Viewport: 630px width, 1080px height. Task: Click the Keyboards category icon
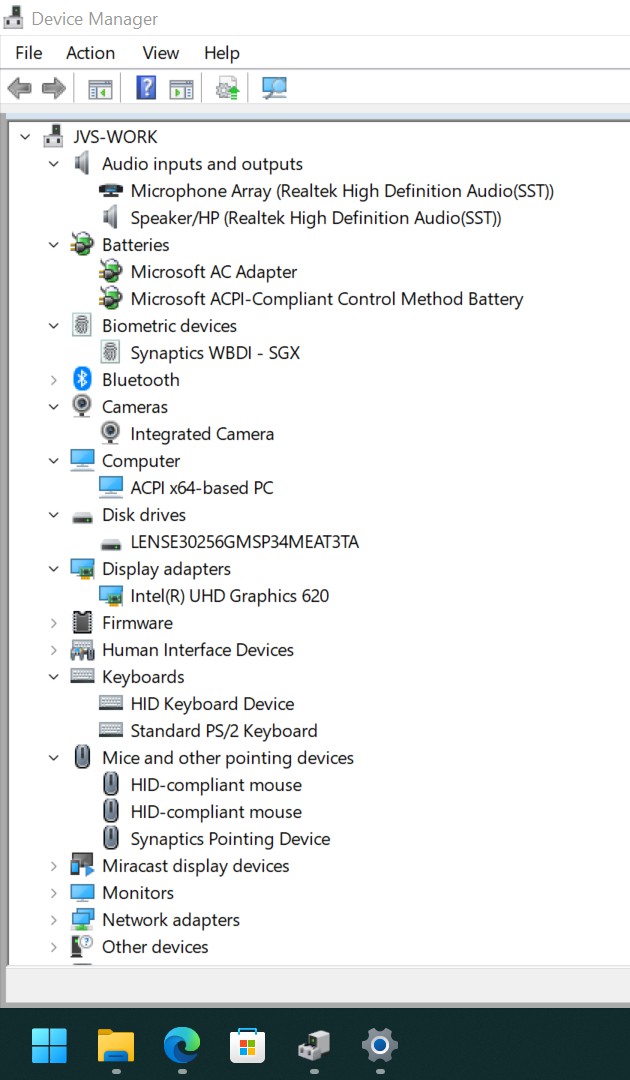[x=82, y=676]
